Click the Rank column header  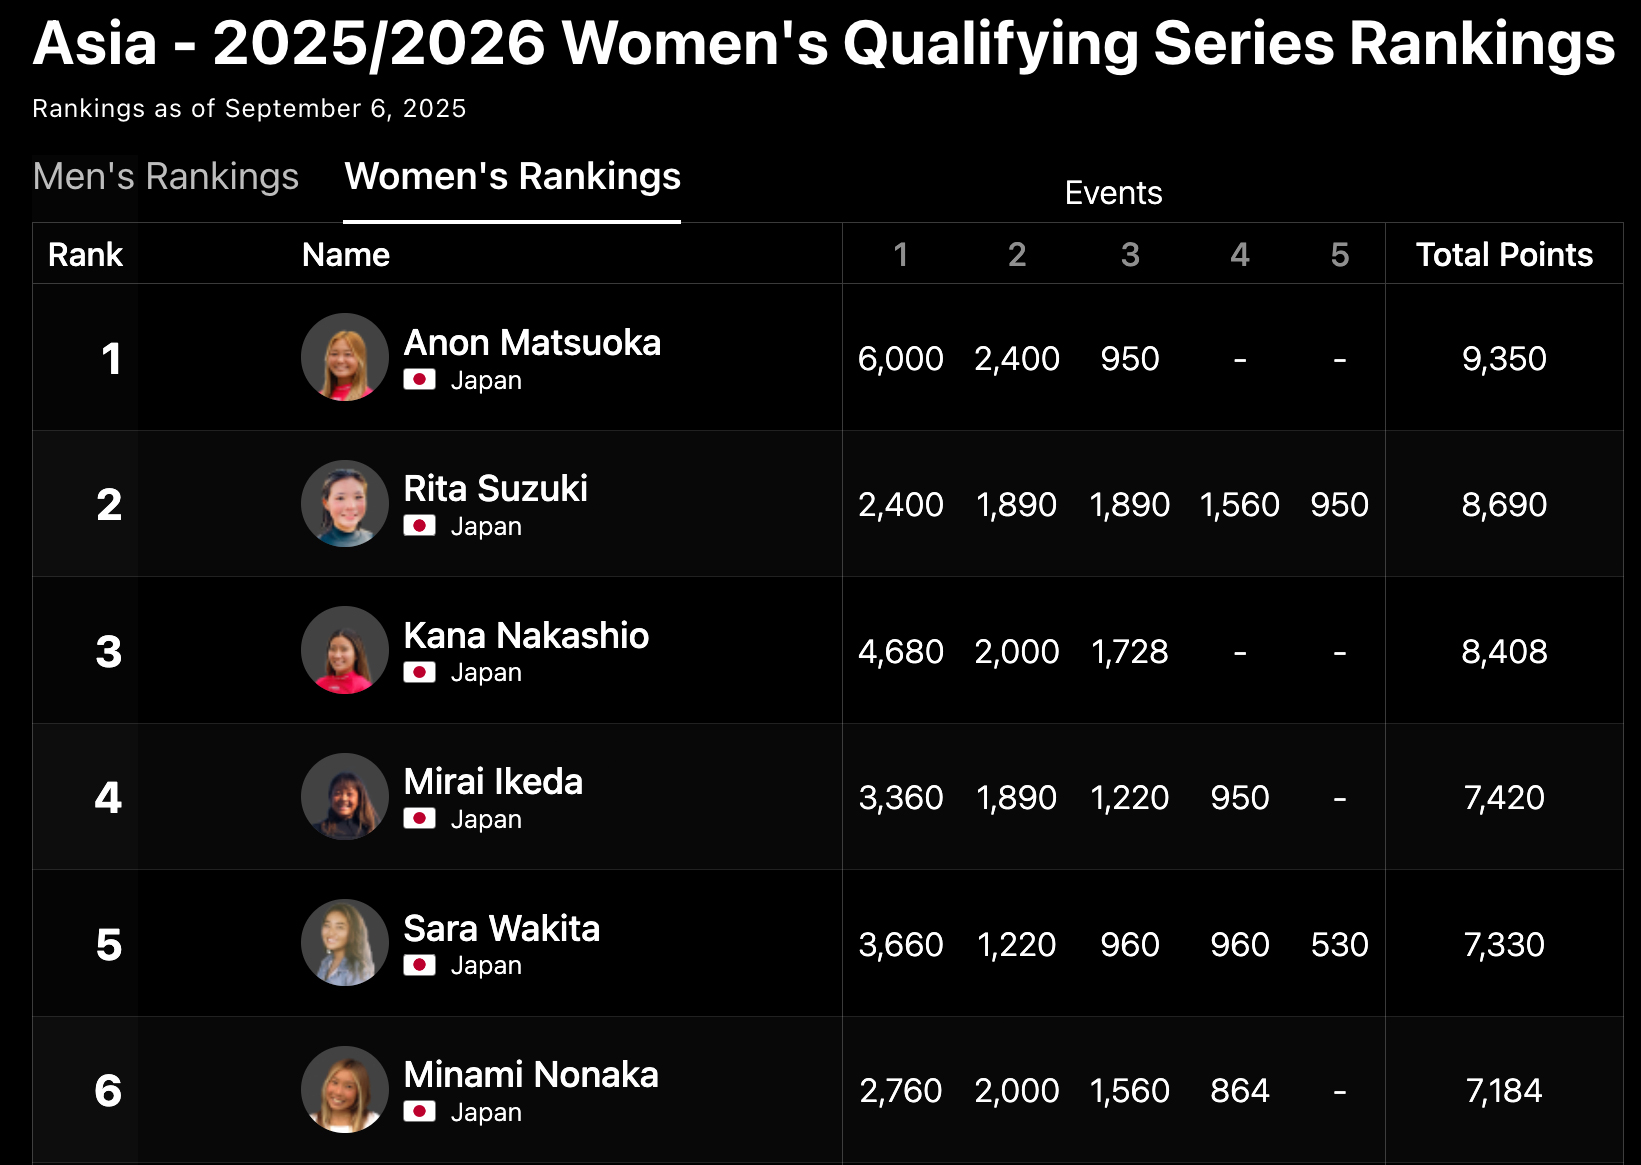(85, 255)
